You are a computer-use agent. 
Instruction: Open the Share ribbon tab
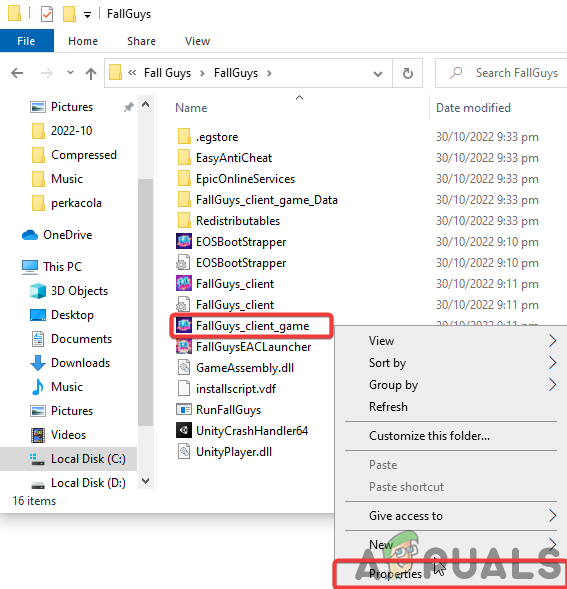point(141,41)
